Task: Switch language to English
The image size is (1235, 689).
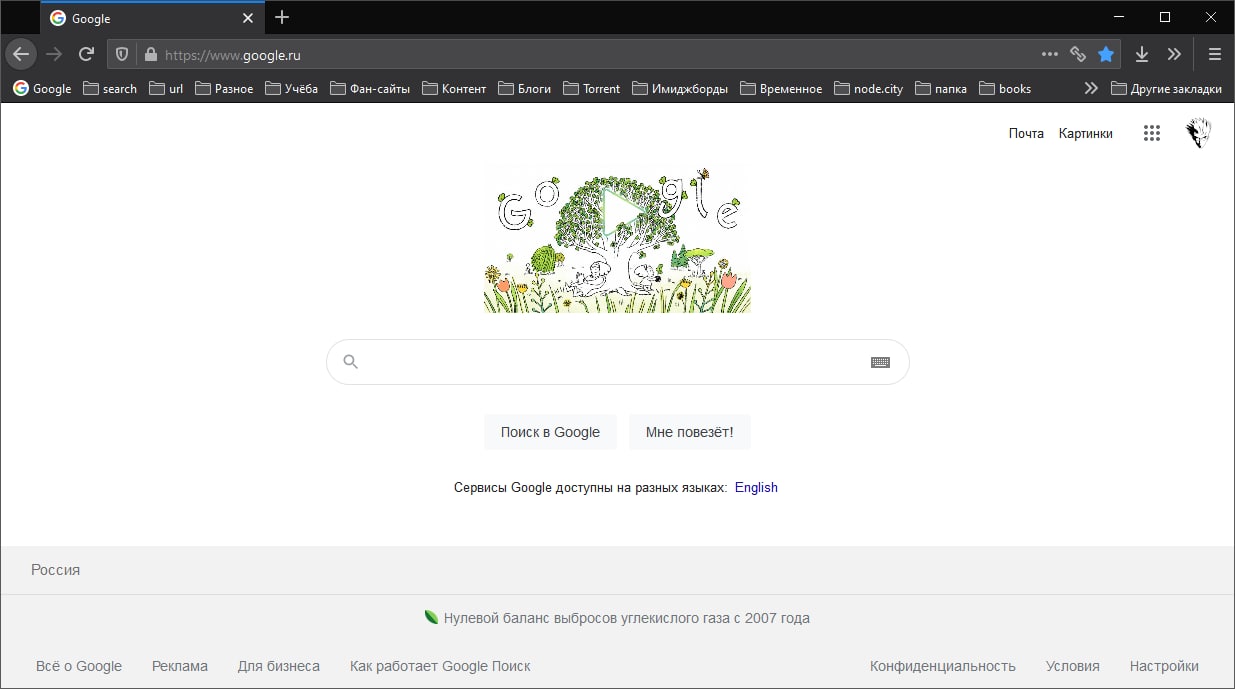Action: tap(756, 488)
